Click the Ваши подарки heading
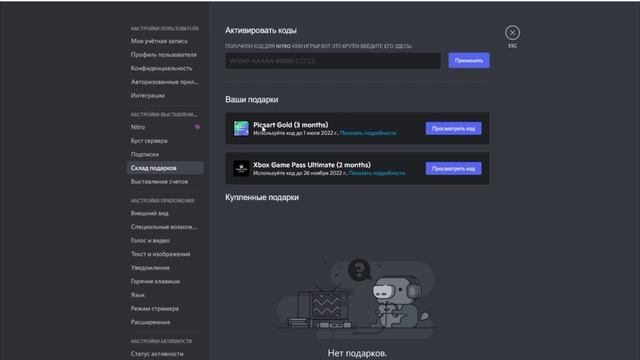Image resolution: width=640 pixels, height=360 pixels. 251,100
